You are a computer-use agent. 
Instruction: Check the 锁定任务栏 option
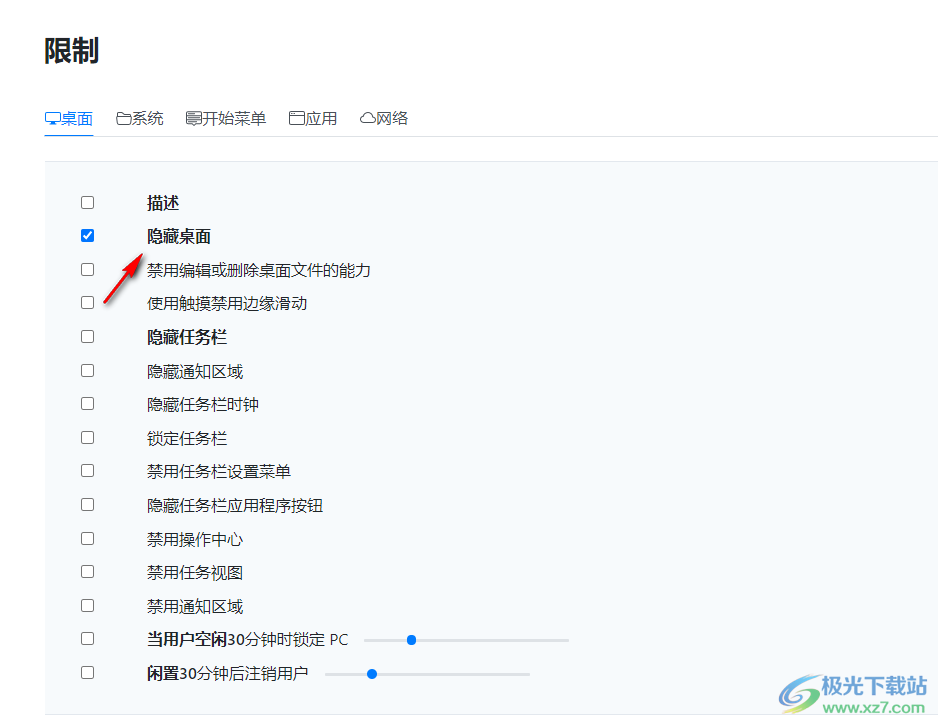click(x=87, y=437)
